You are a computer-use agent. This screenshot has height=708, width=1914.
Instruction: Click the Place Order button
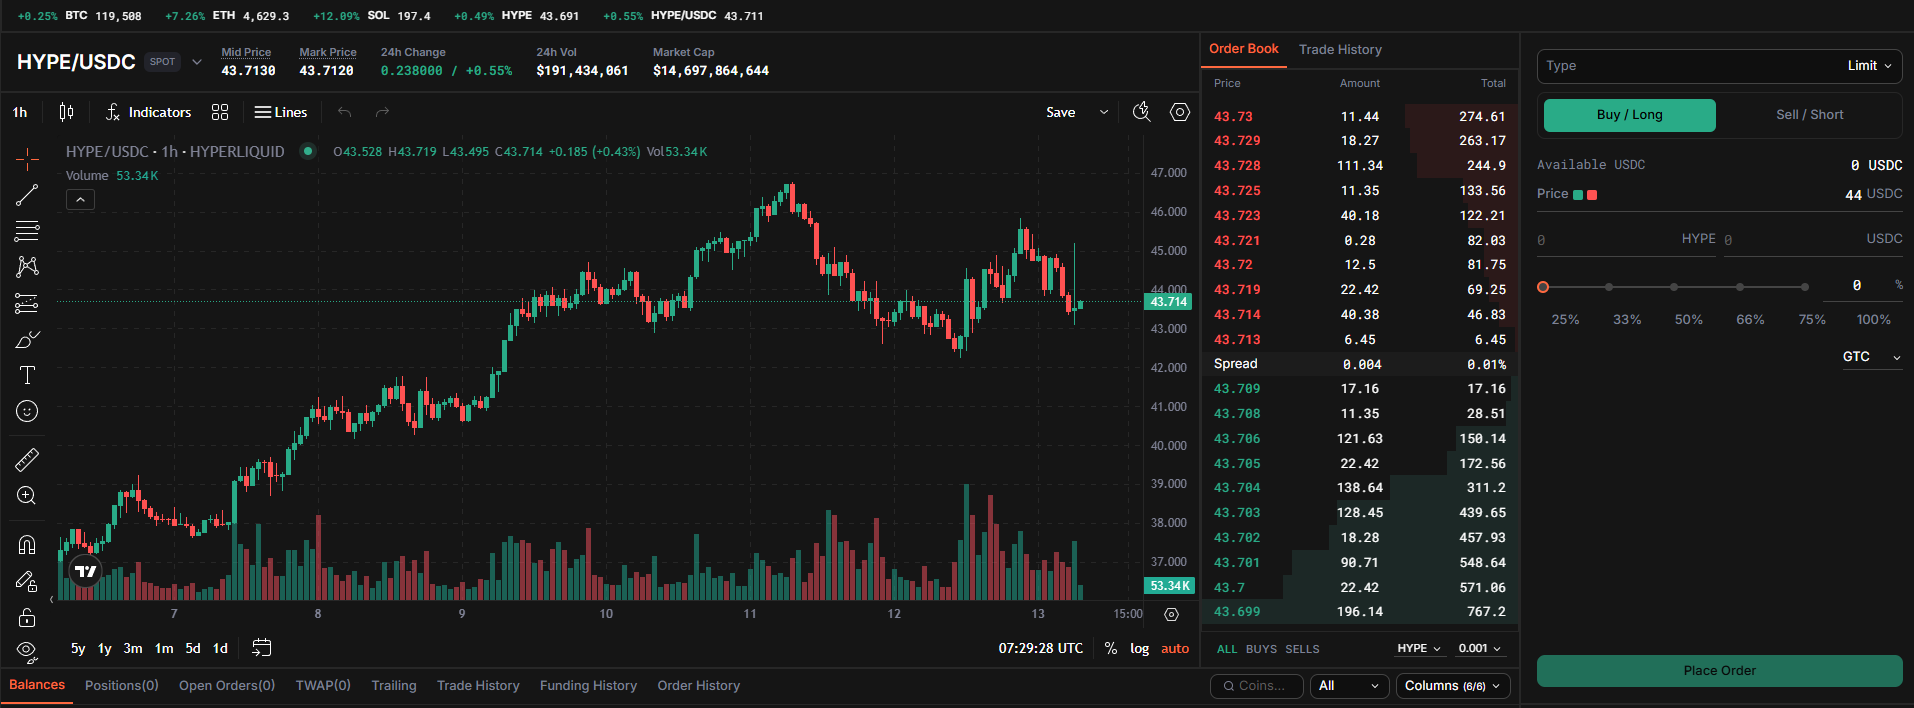tap(1719, 671)
